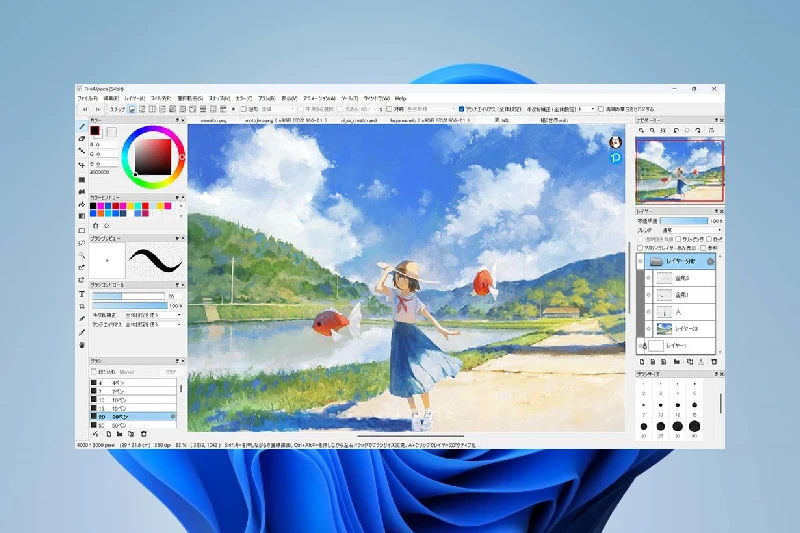
Task: Delete layer using the layer panel trash icon
Action: tap(715, 361)
